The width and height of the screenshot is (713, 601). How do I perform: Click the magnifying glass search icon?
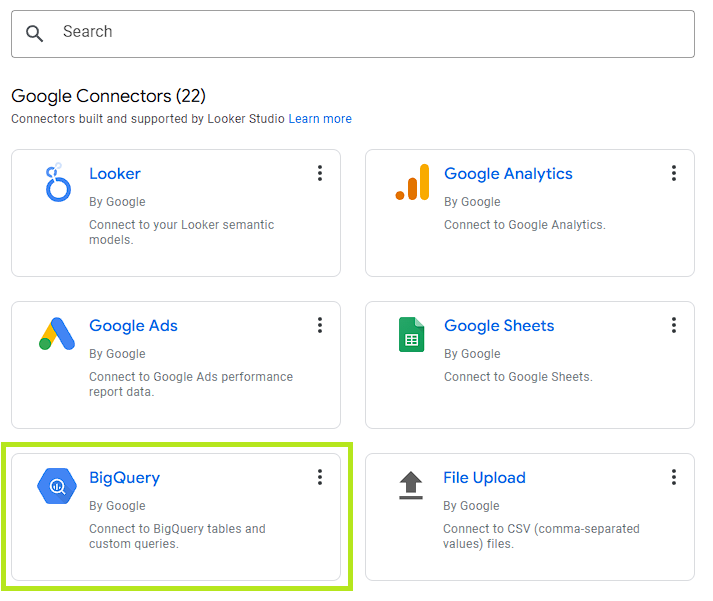pyautogui.click(x=34, y=34)
